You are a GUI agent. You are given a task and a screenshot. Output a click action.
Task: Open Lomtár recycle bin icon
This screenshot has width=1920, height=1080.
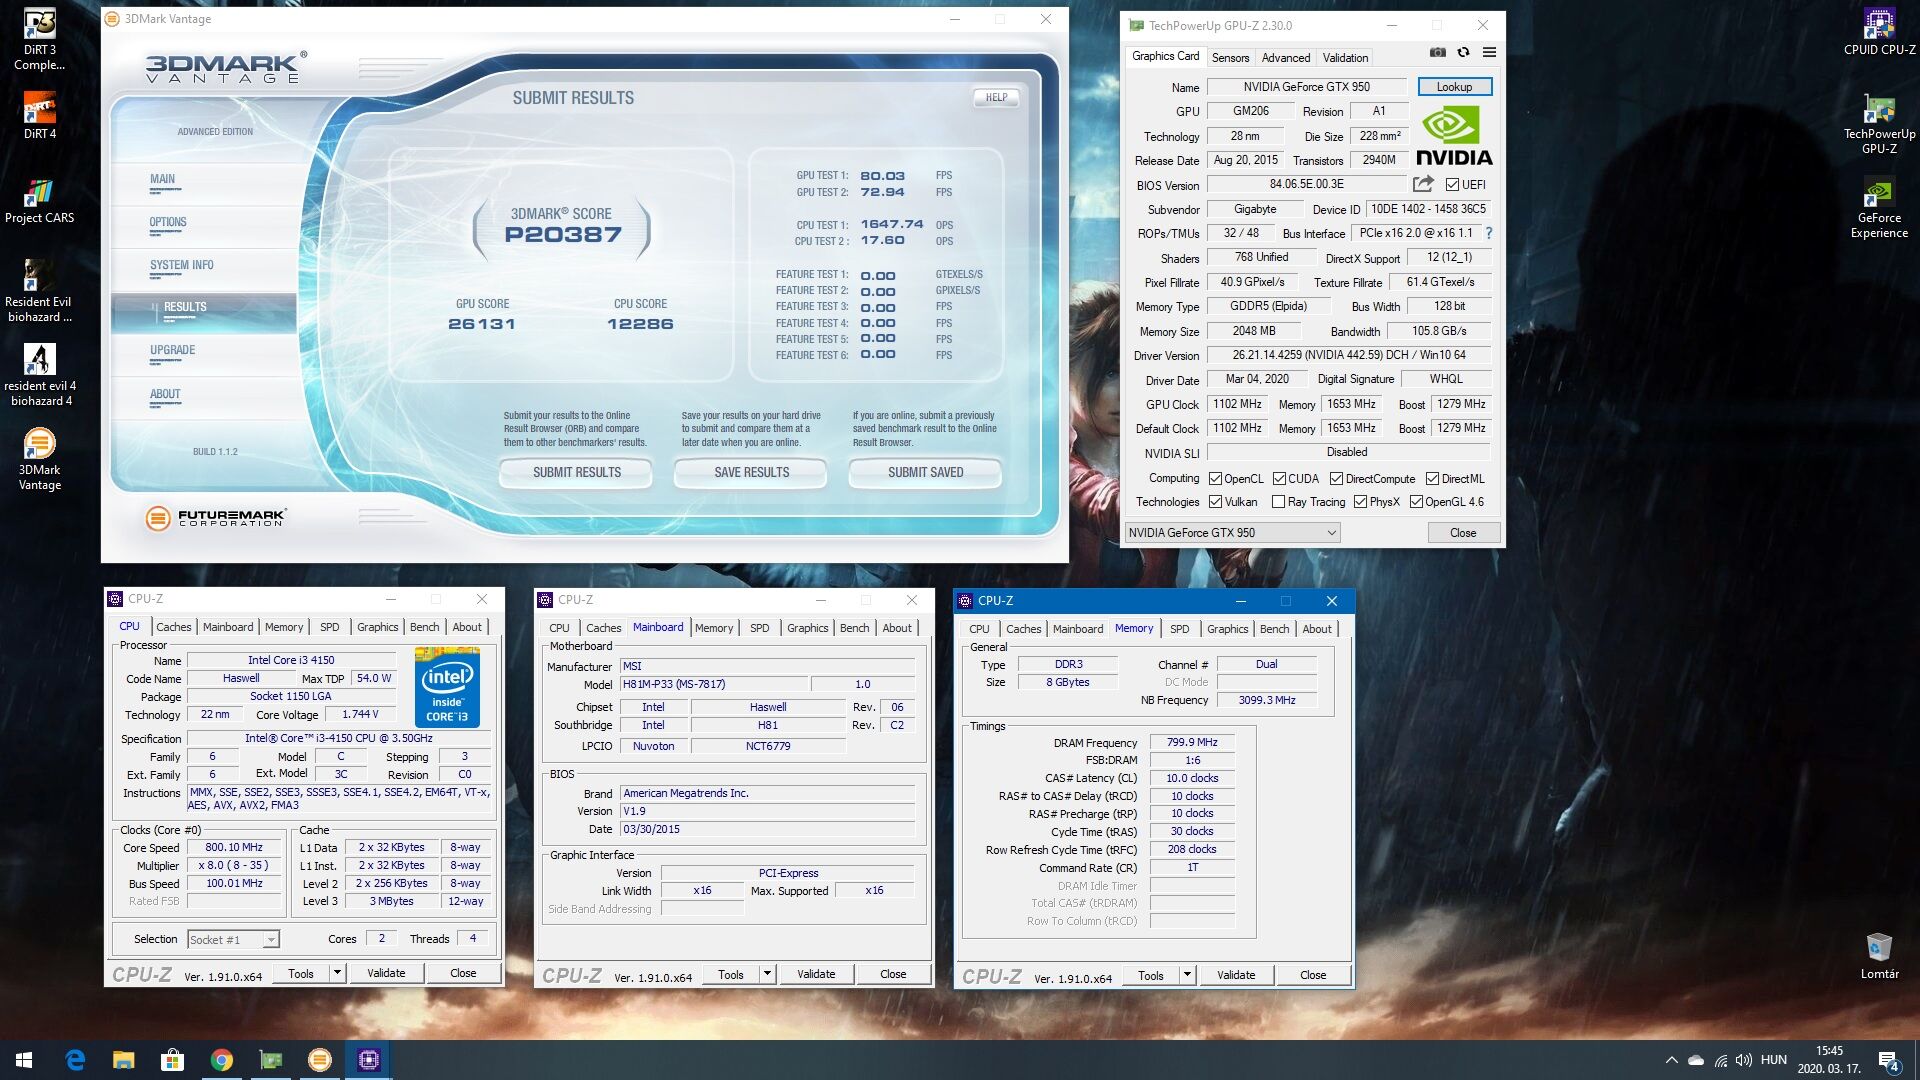tap(1879, 955)
